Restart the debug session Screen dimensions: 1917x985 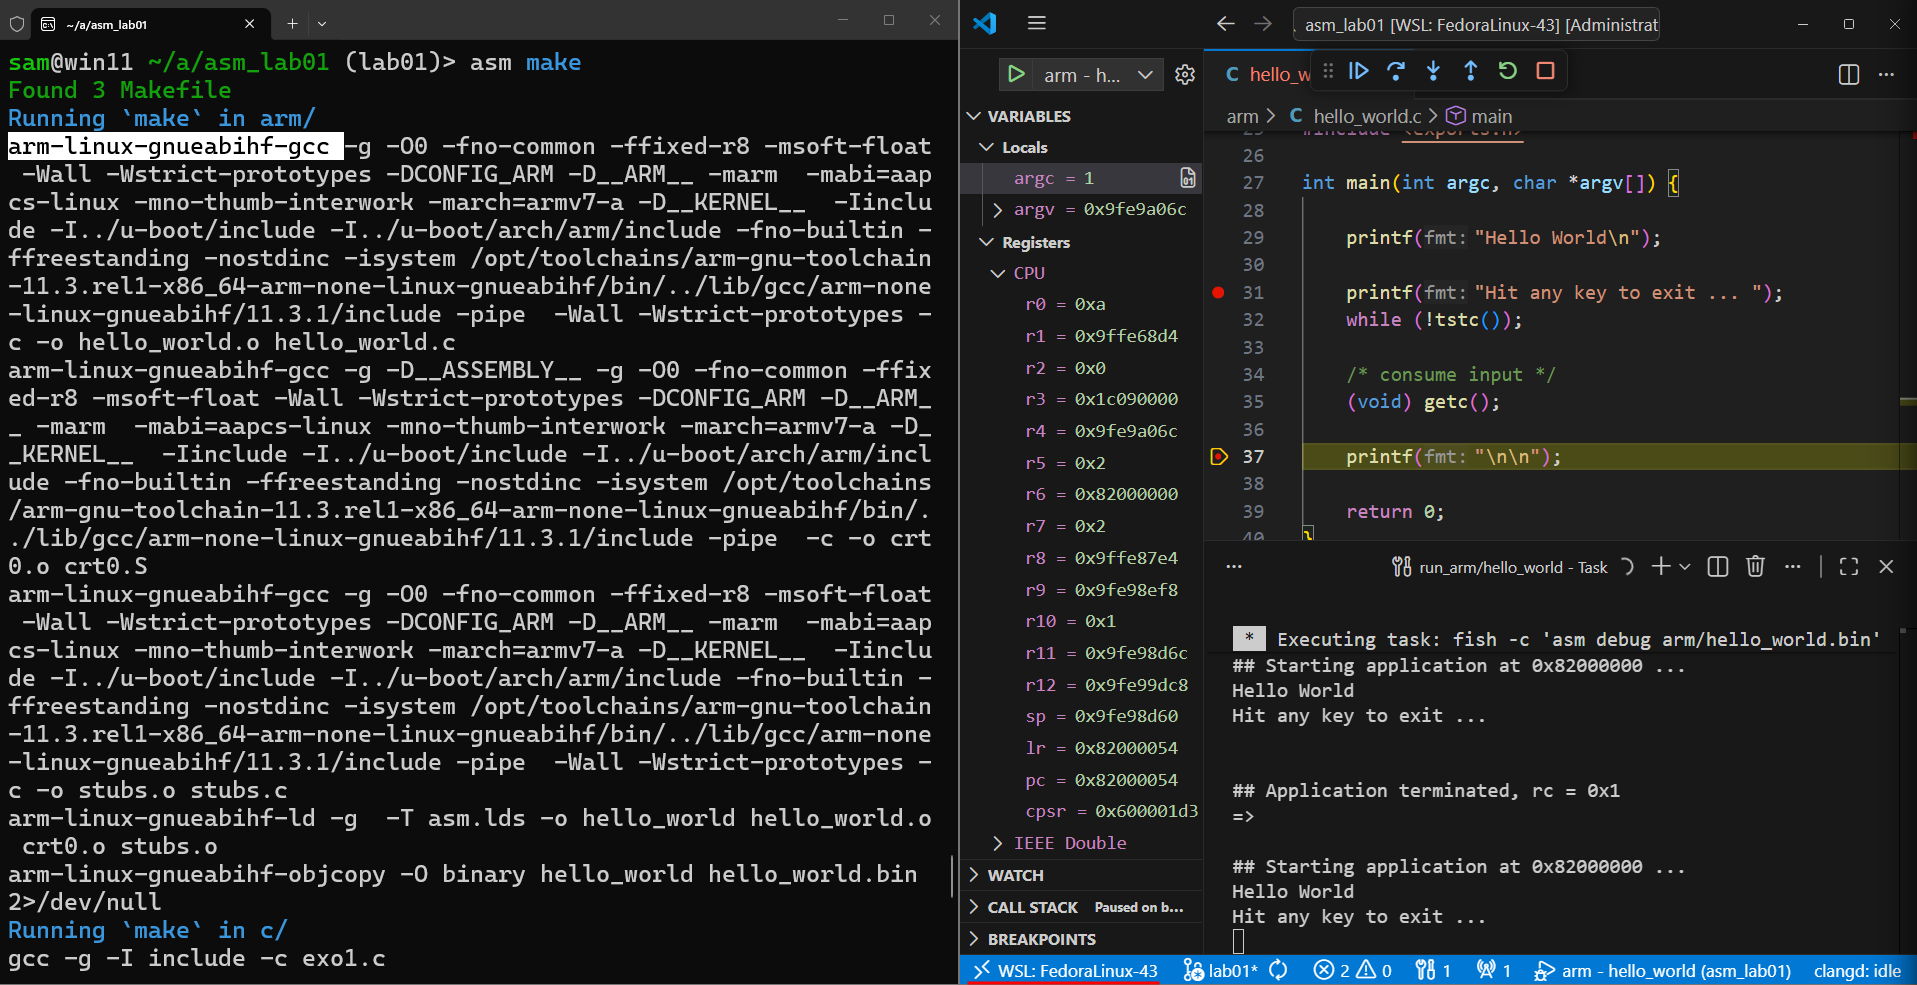click(x=1507, y=71)
